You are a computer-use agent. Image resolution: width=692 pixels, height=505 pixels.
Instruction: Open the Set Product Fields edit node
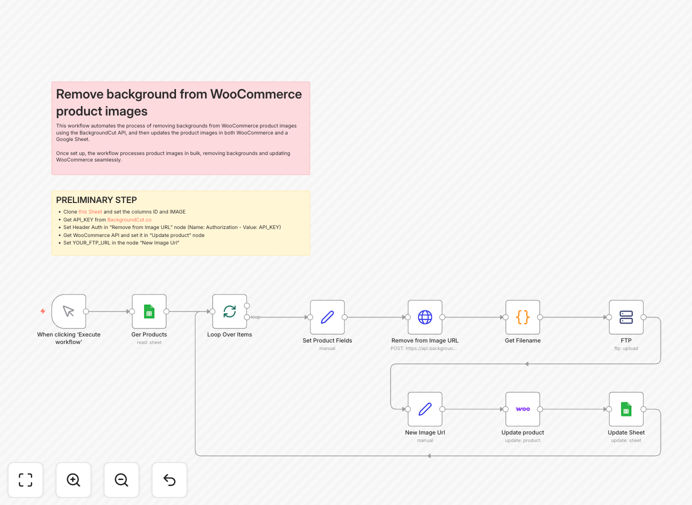[327, 317]
